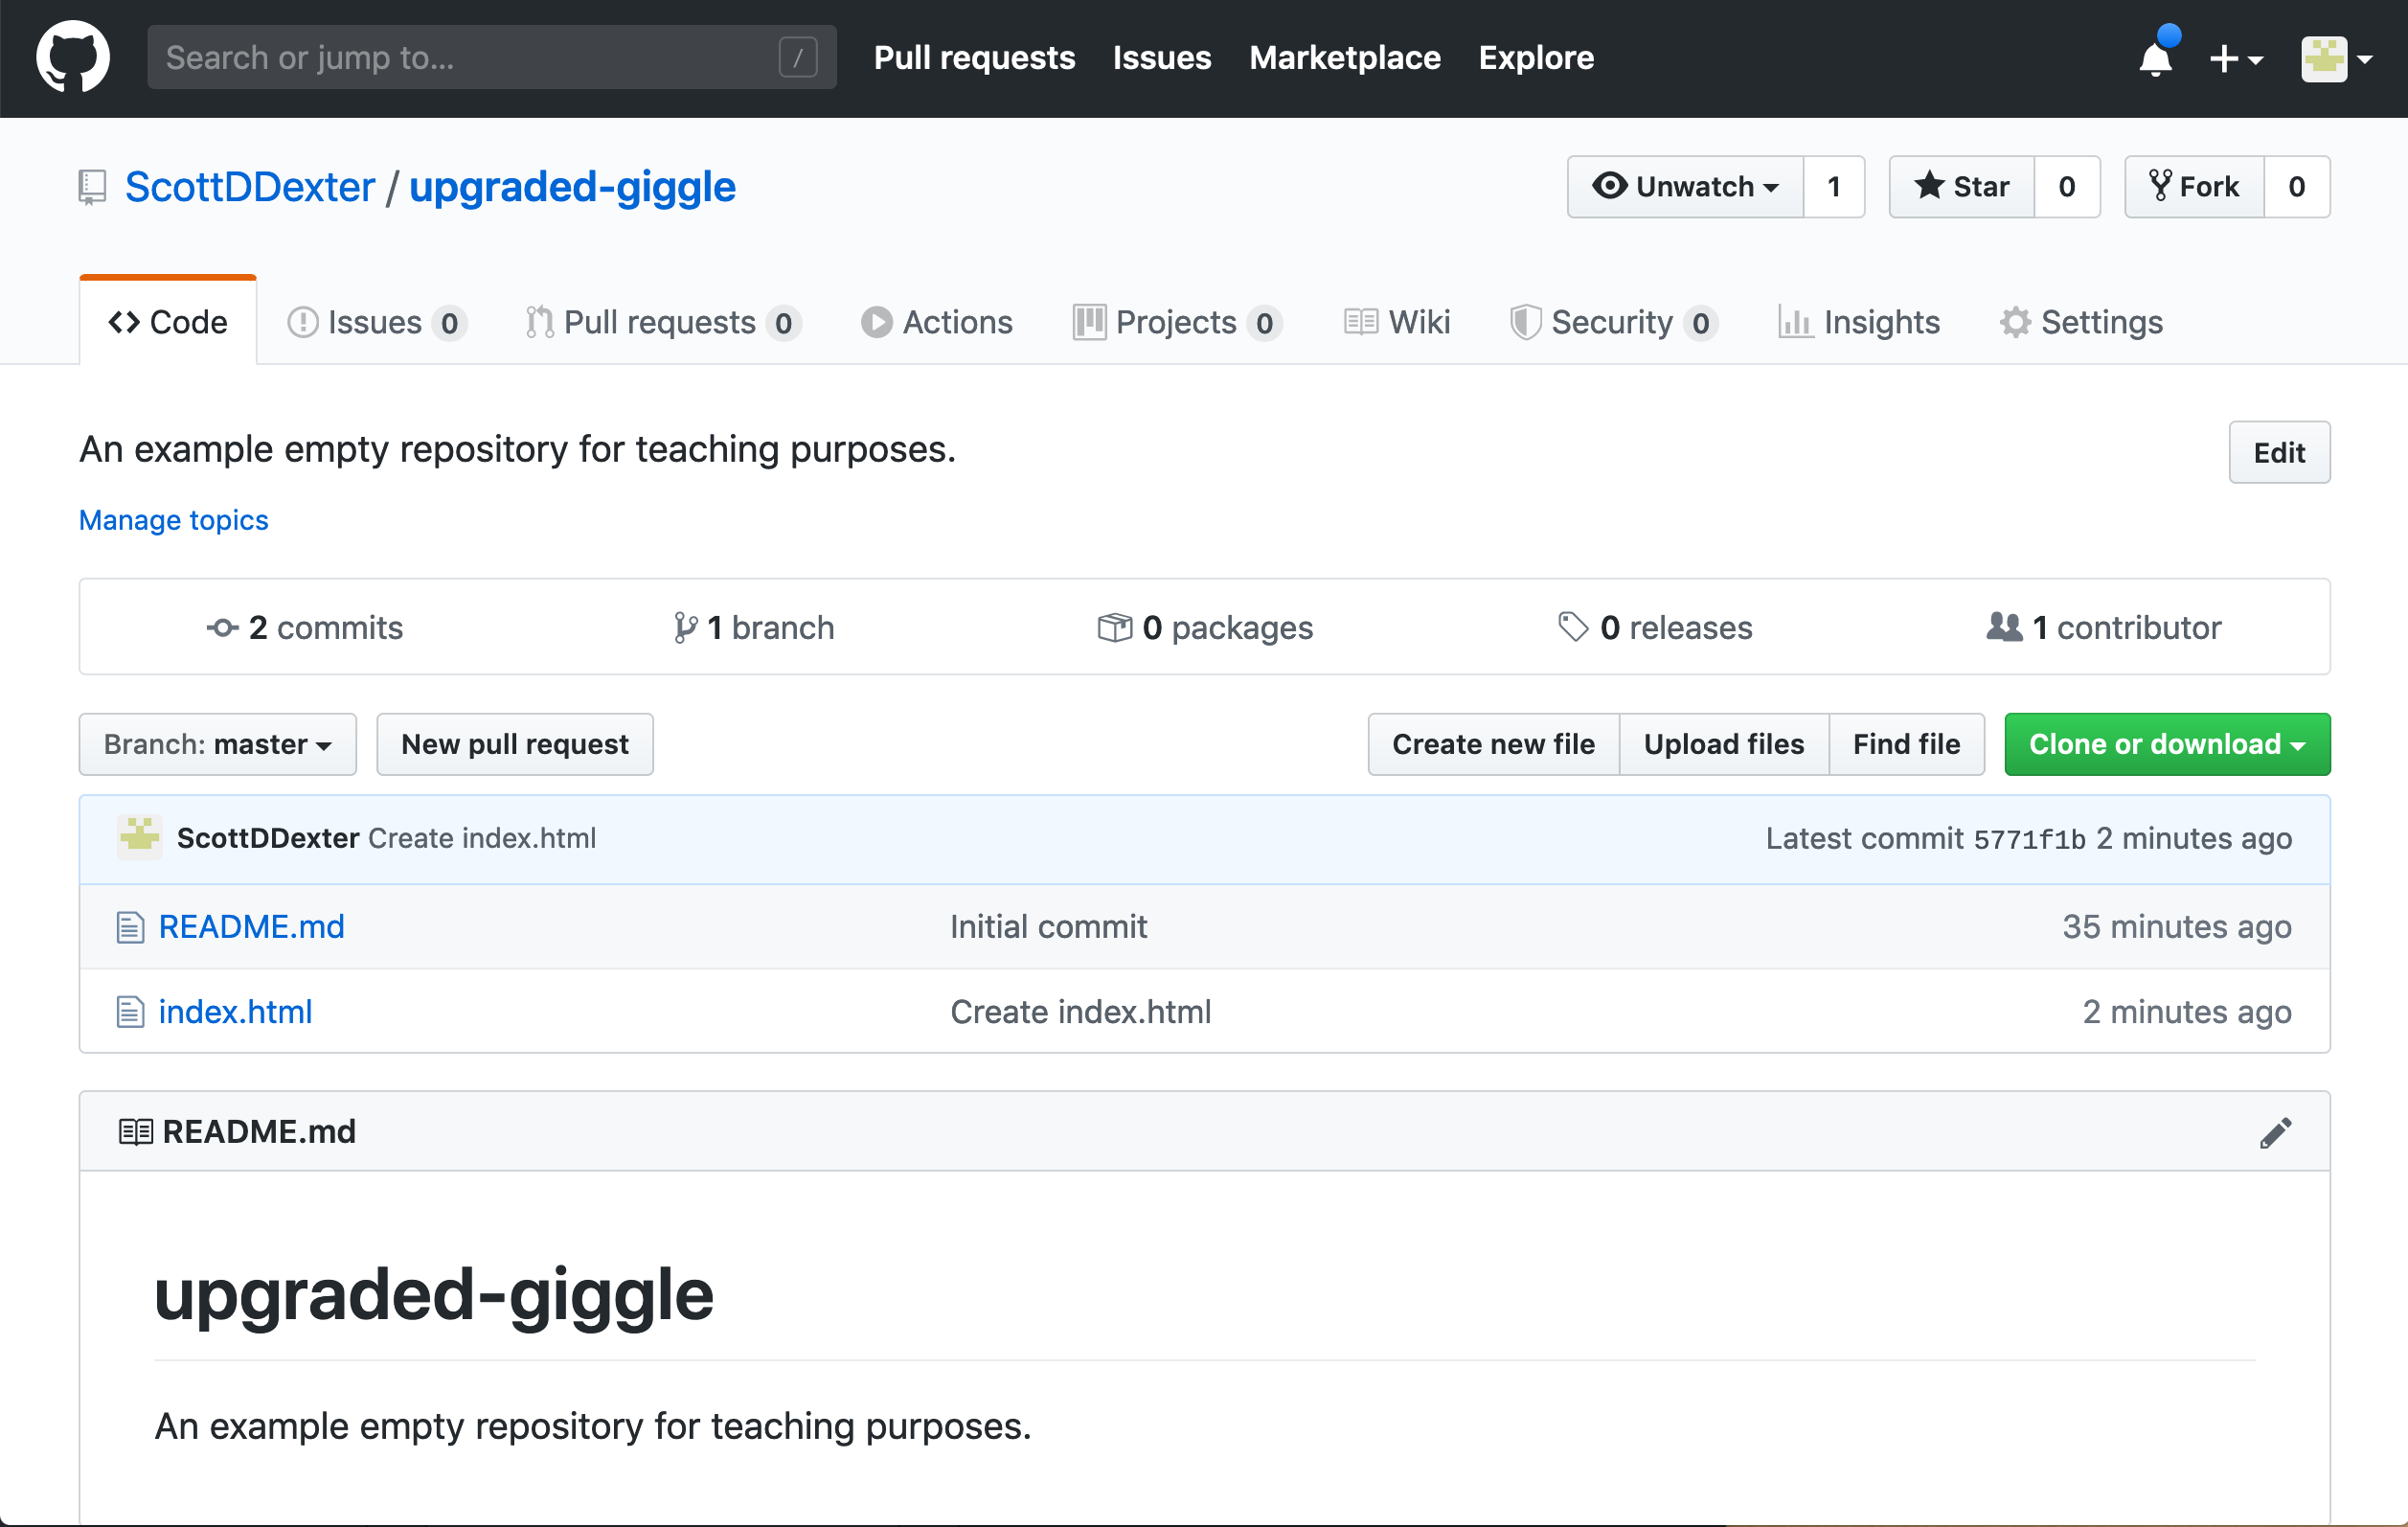Switch to the repository Issues tab
This screenshot has width=2408, height=1527.
[x=377, y=322]
